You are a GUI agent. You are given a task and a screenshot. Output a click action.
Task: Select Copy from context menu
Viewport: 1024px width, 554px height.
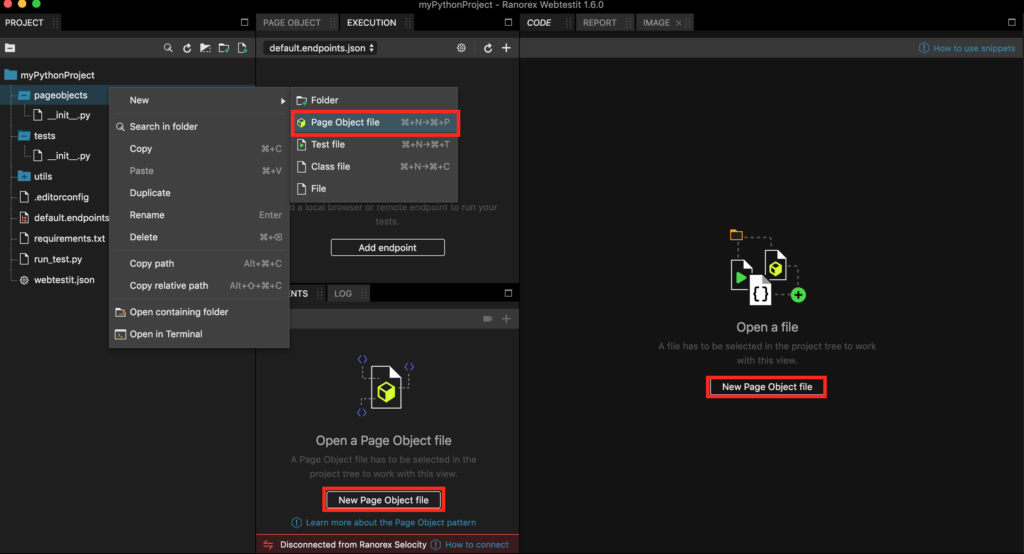[x=199, y=148]
